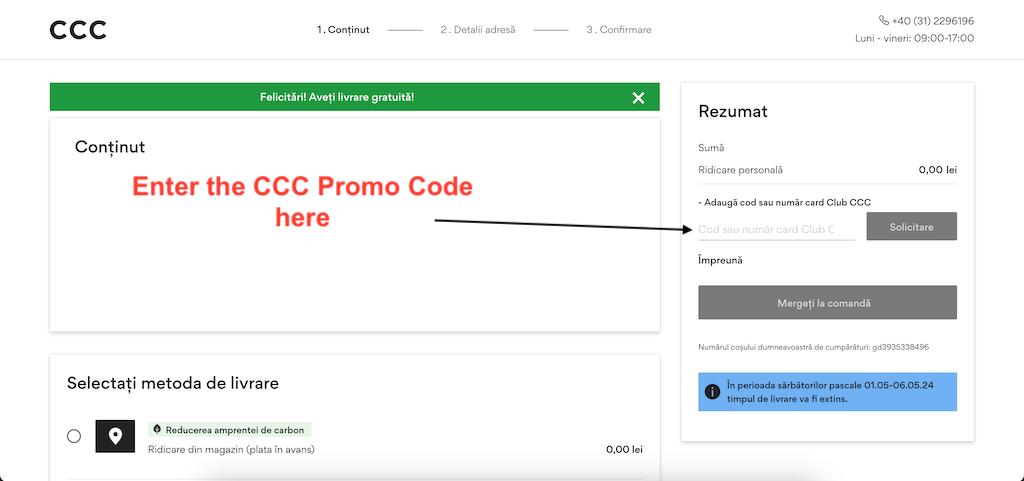Click the Împreună total label

coord(720,260)
